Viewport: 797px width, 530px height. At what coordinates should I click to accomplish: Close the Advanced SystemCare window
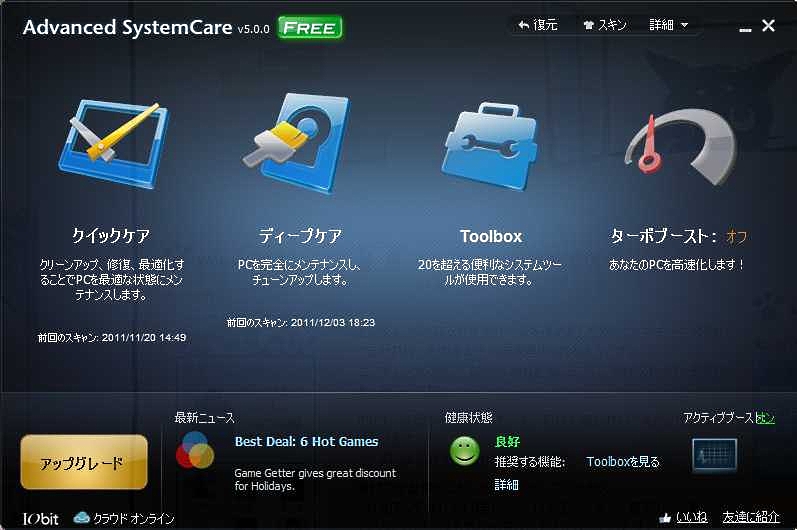coord(769,25)
